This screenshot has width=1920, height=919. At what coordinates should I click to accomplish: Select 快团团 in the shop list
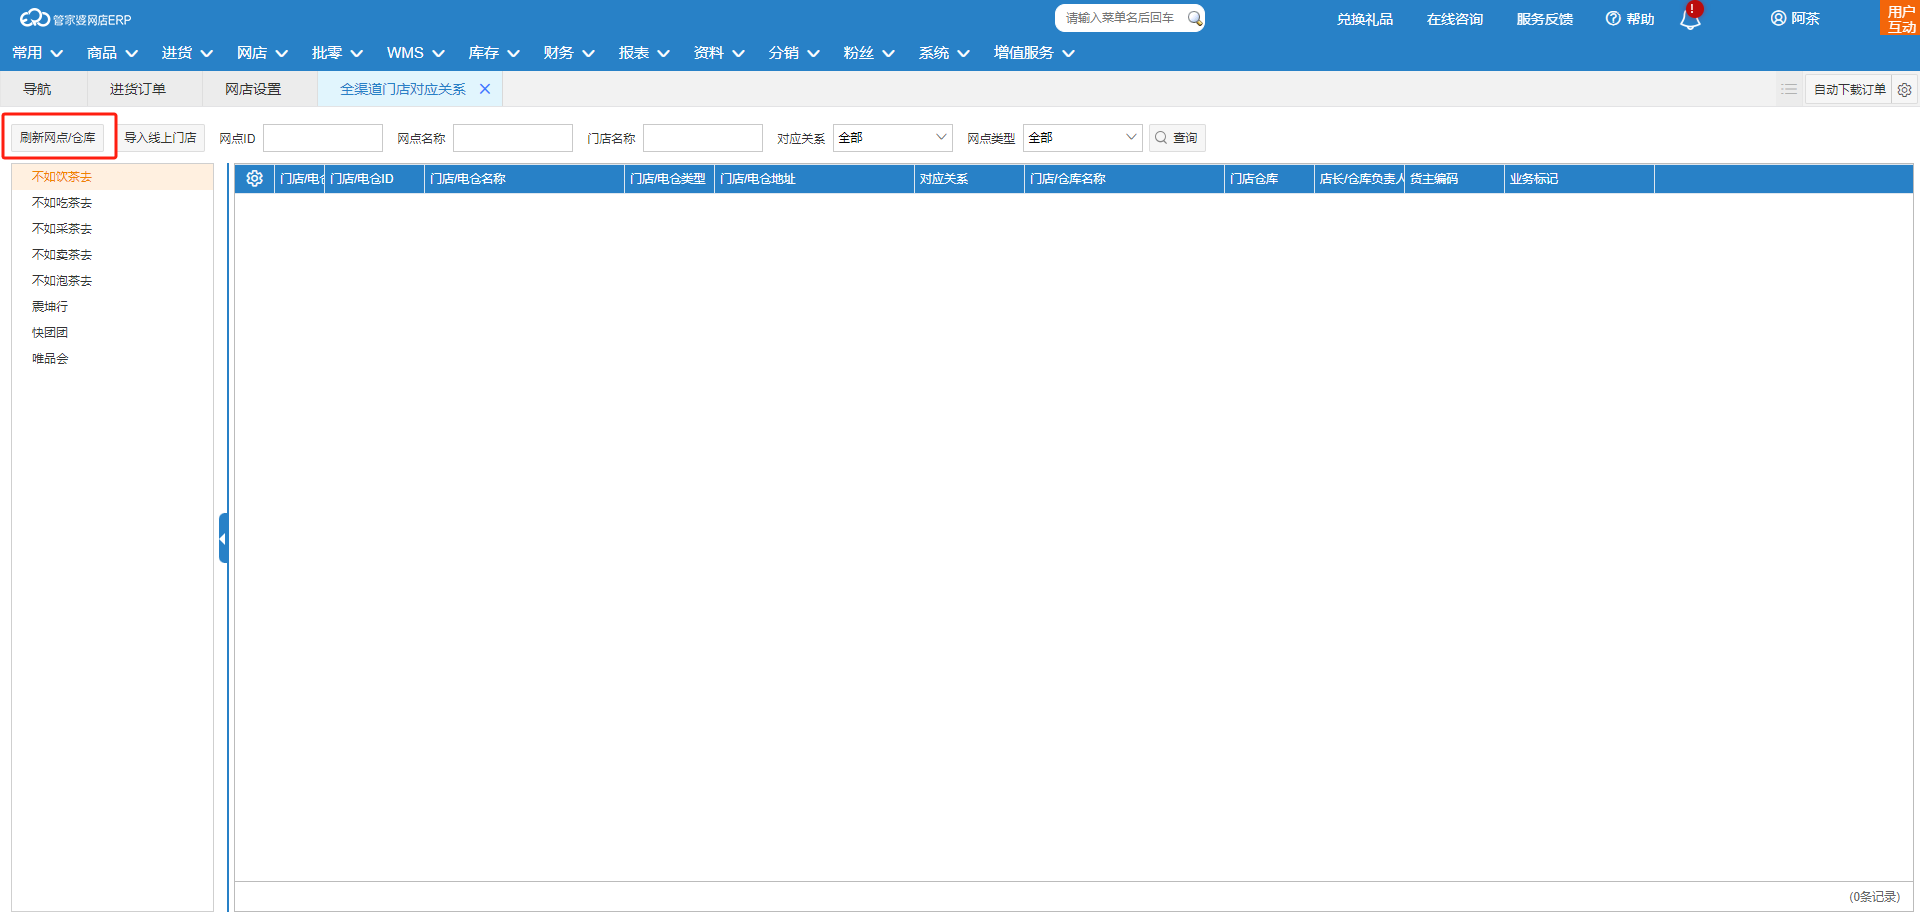[x=113, y=333]
